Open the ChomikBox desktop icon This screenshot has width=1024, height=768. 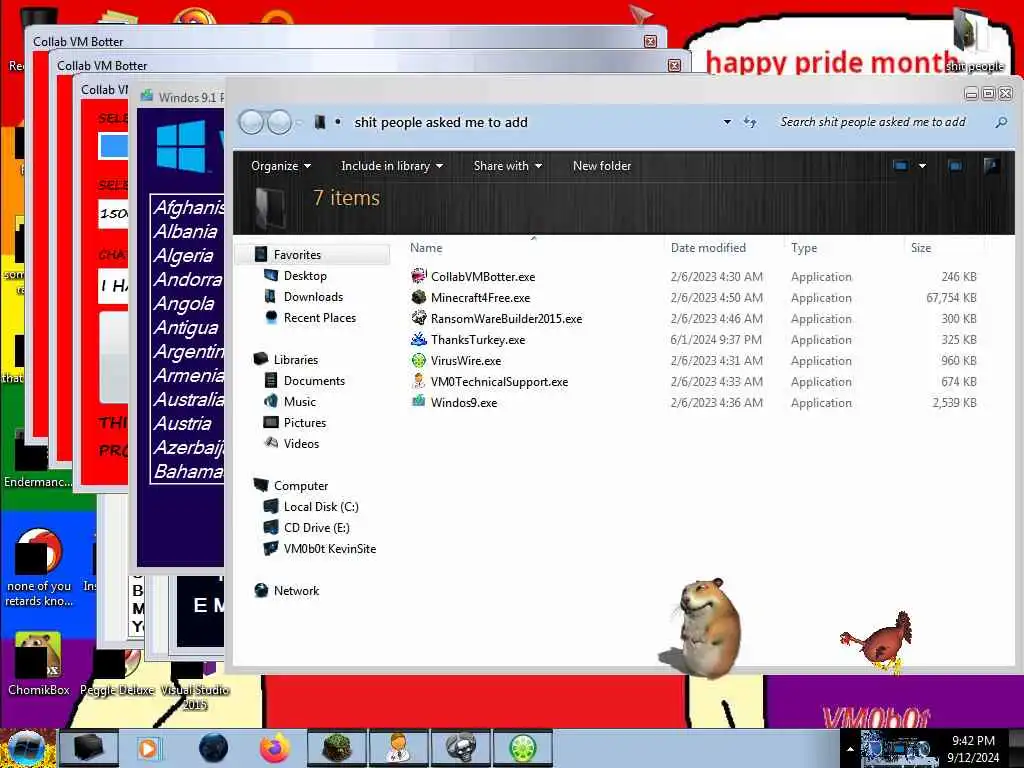(x=38, y=664)
